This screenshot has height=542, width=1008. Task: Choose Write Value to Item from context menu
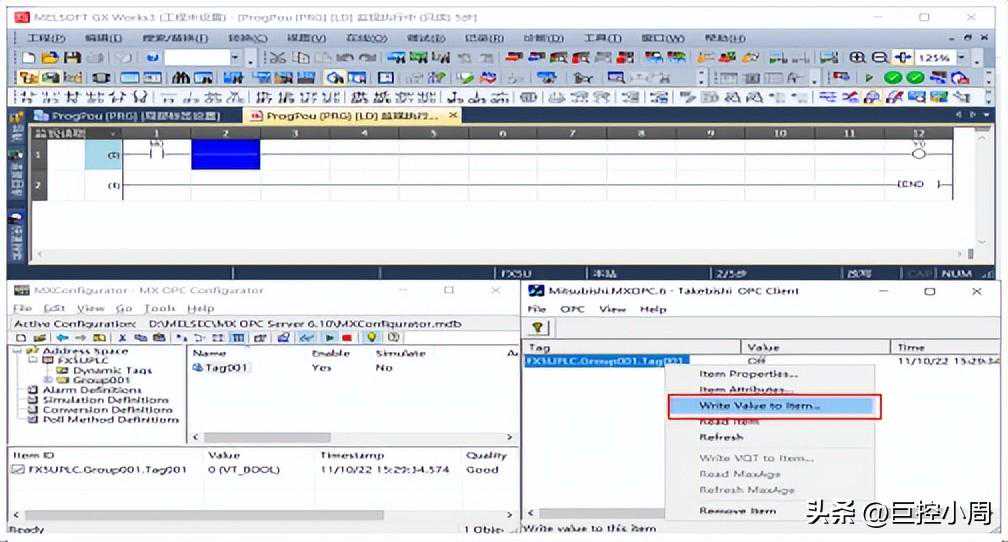coord(746,406)
